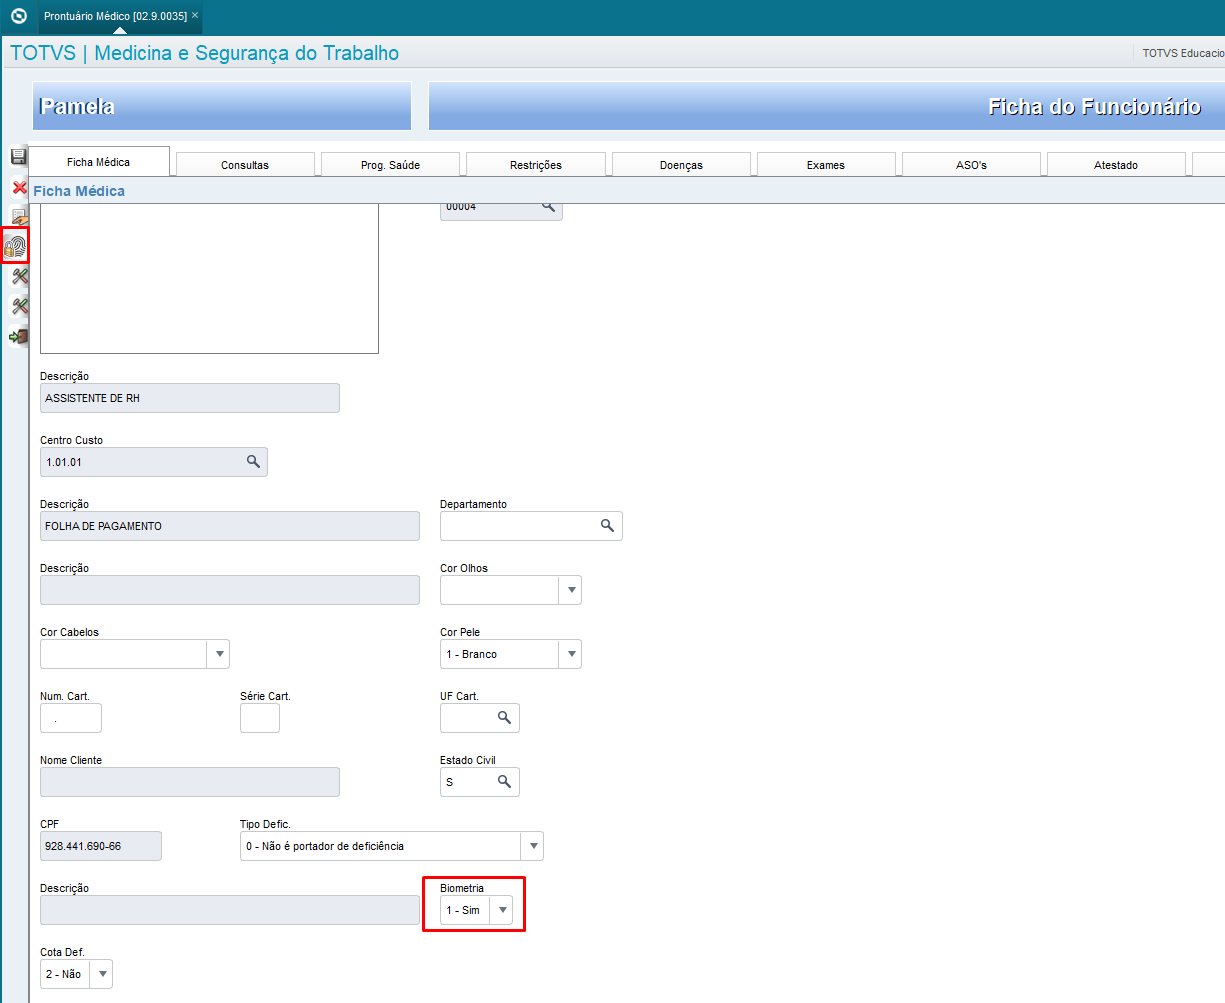Expand the Cor Cabelos dropdown
Viewport: 1225px width, 1003px height.
pyautogui.click(x=218, y=654)
